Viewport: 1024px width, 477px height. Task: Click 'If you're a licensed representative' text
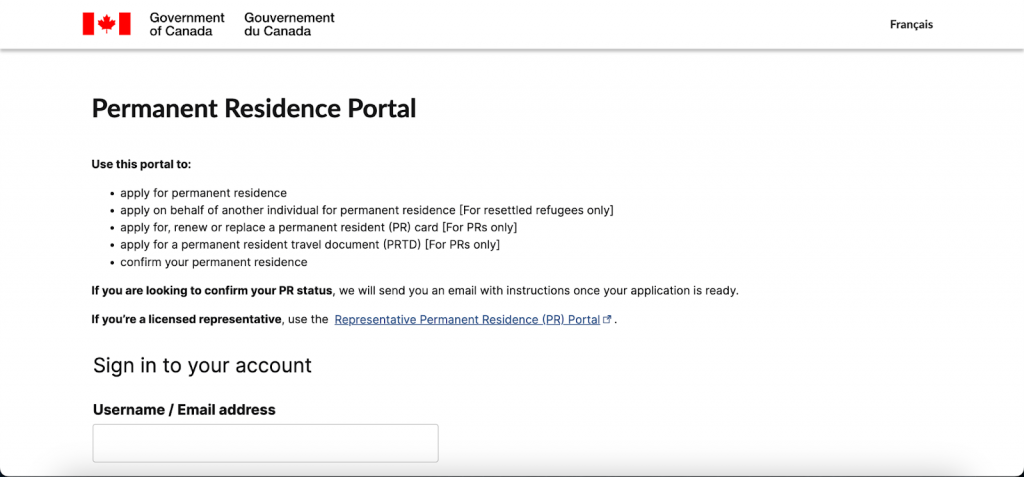pyautogui.click(x=186, y=320)
